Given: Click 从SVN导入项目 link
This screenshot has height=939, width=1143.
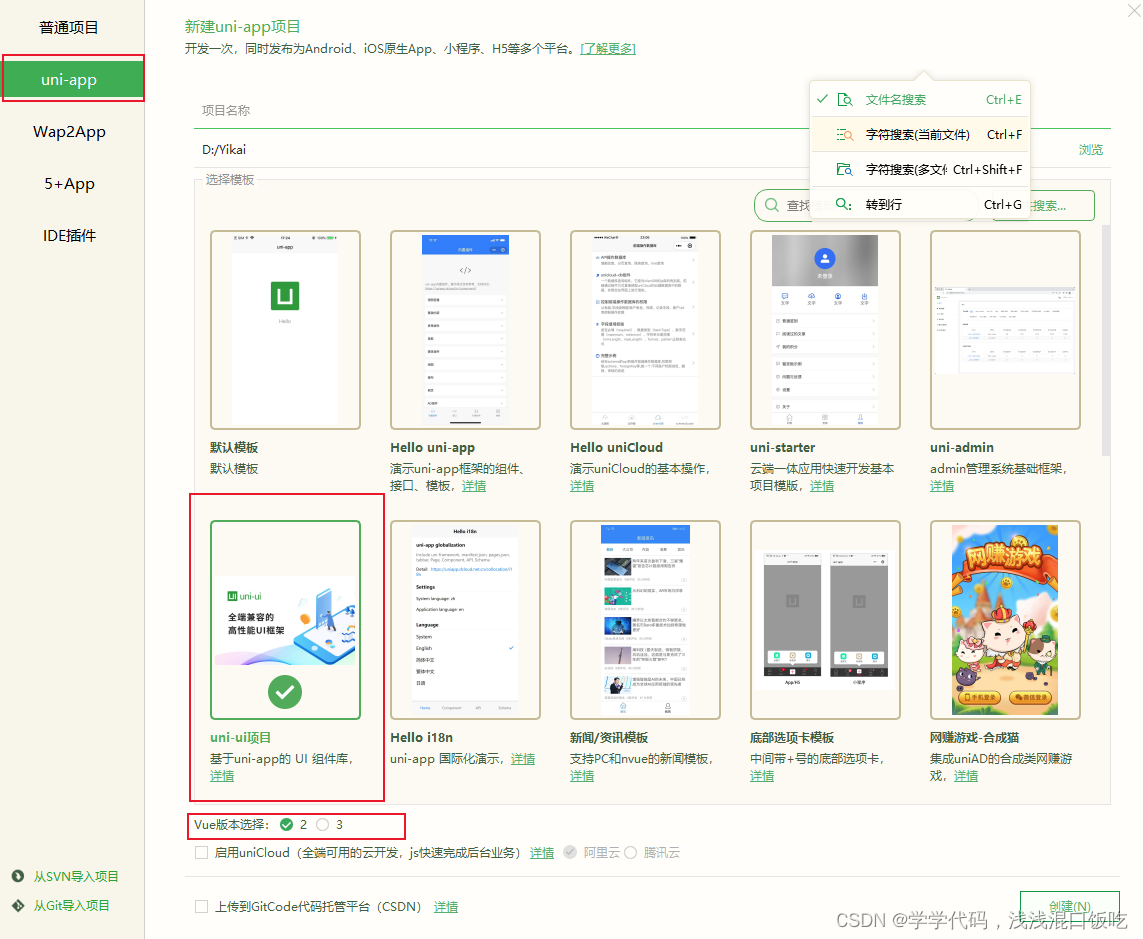Looking at the screenshot, I should (76, 876).
